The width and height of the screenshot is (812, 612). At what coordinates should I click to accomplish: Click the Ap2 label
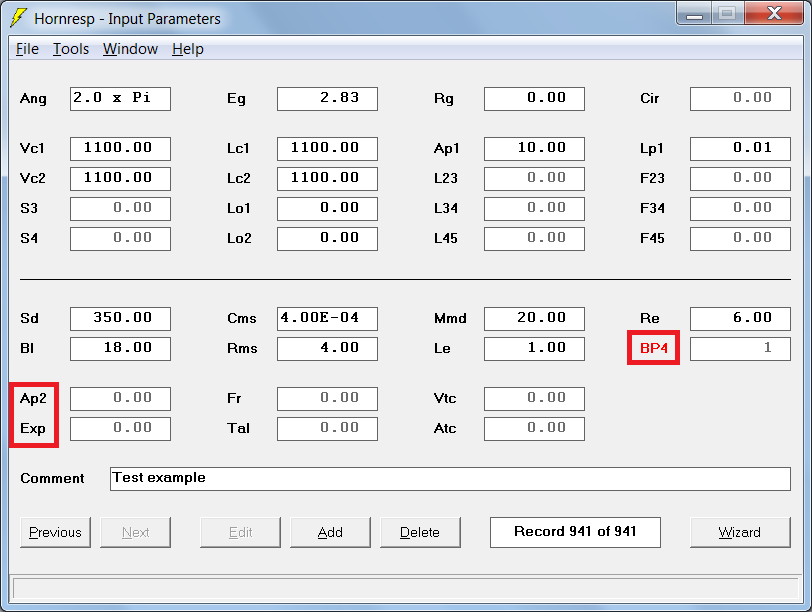click(x=33, y=399)
